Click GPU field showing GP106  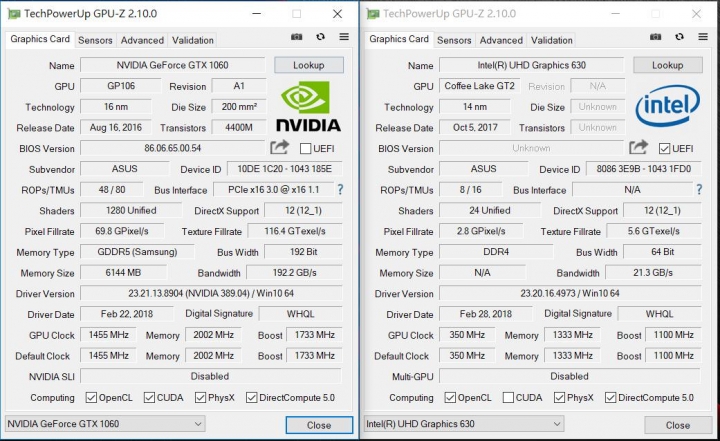coord(121,85)
